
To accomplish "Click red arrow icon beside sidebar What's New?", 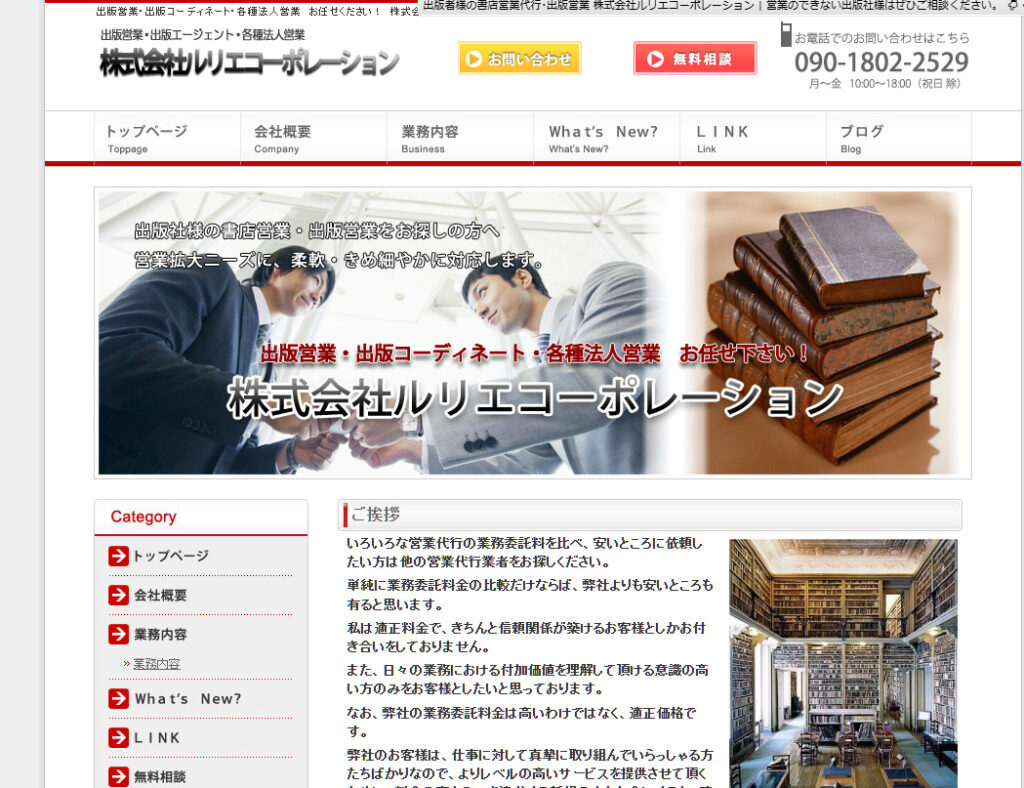I will 119,699.
